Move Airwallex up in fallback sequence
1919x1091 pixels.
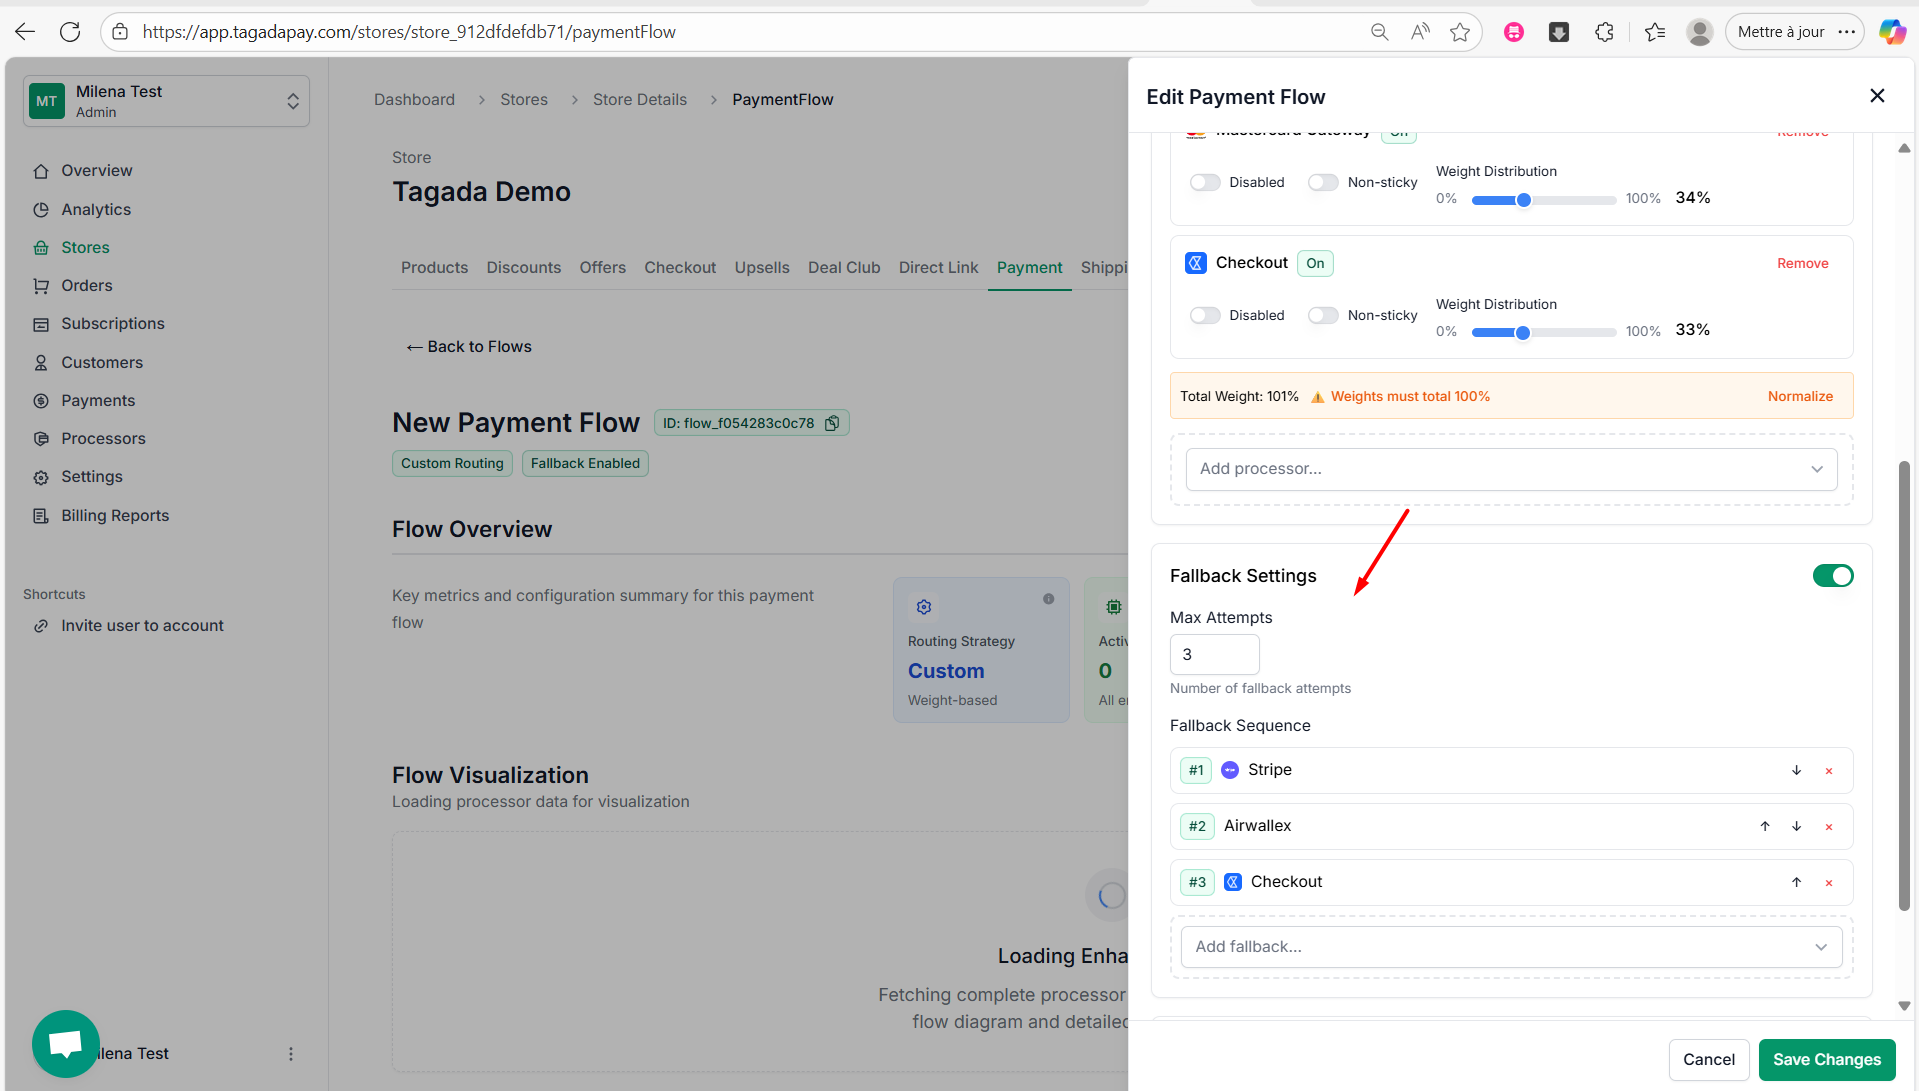(x=1765, y=826)
